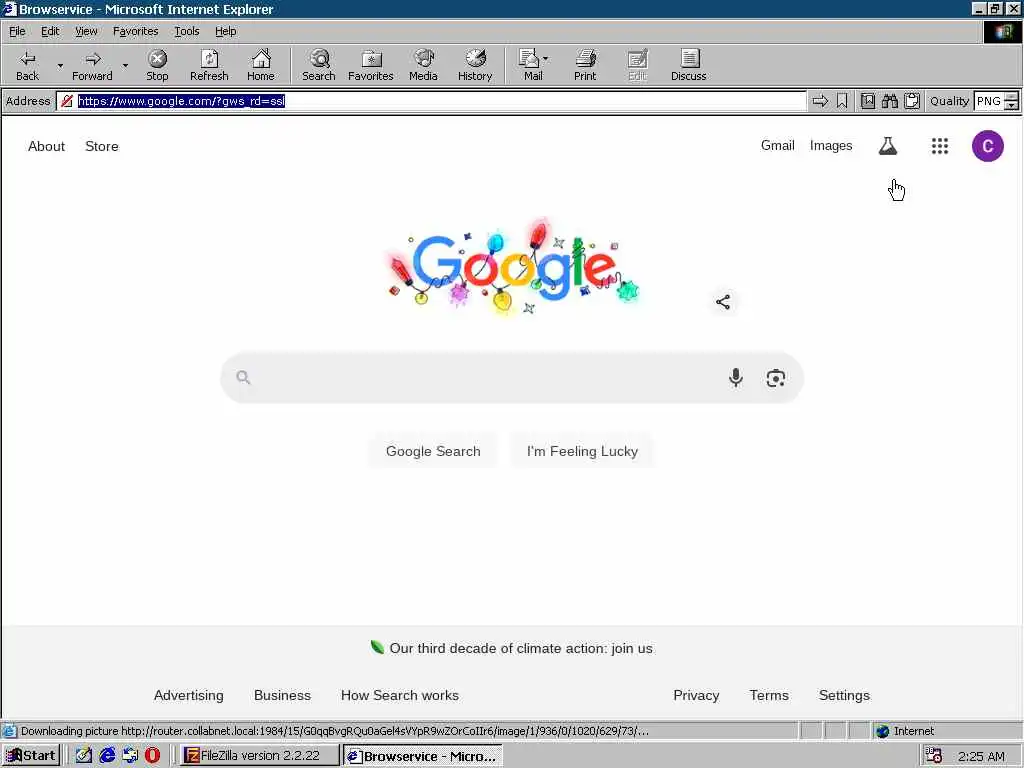Open the Search toolbar pane

click(x=319, y=65)
